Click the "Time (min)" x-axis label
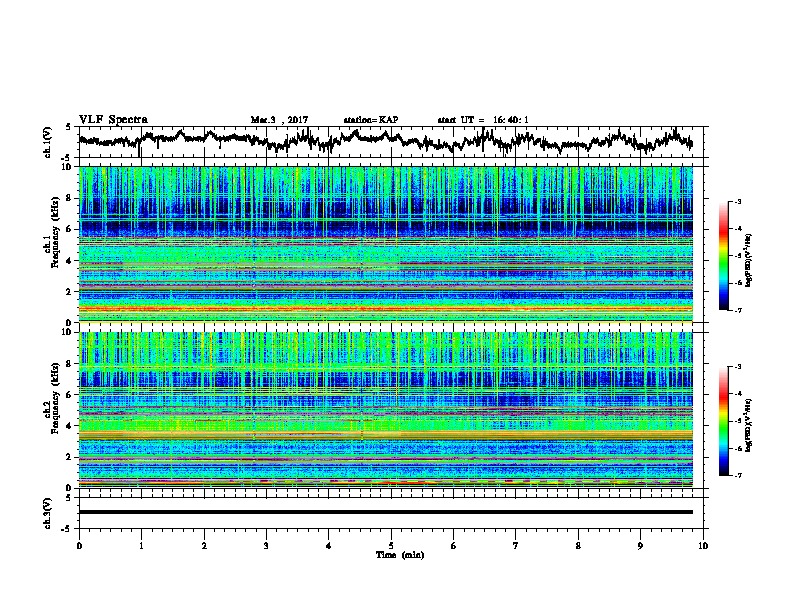The image size is (792, 612). (x=400, y=555)
